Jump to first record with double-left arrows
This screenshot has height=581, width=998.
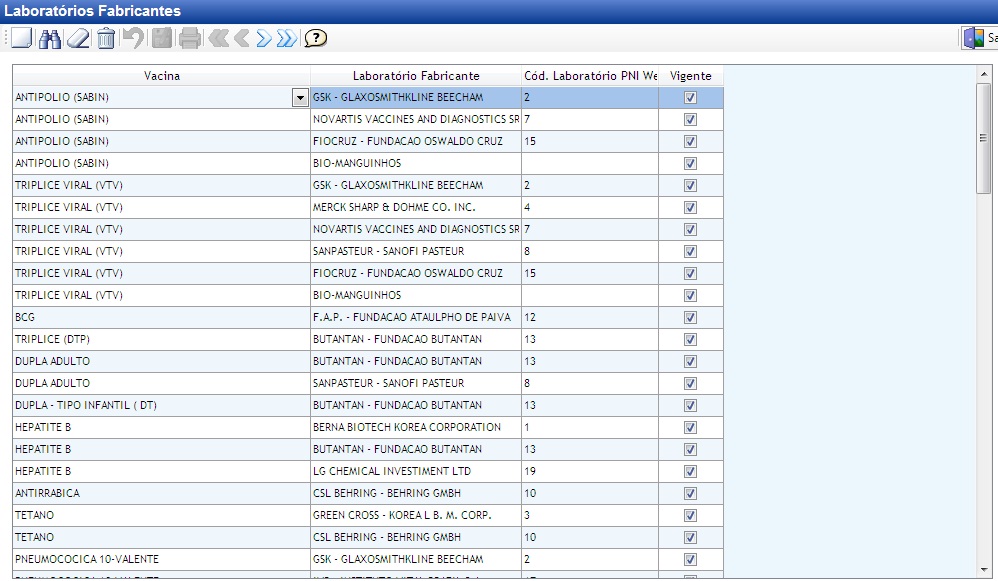click(218, 38)
